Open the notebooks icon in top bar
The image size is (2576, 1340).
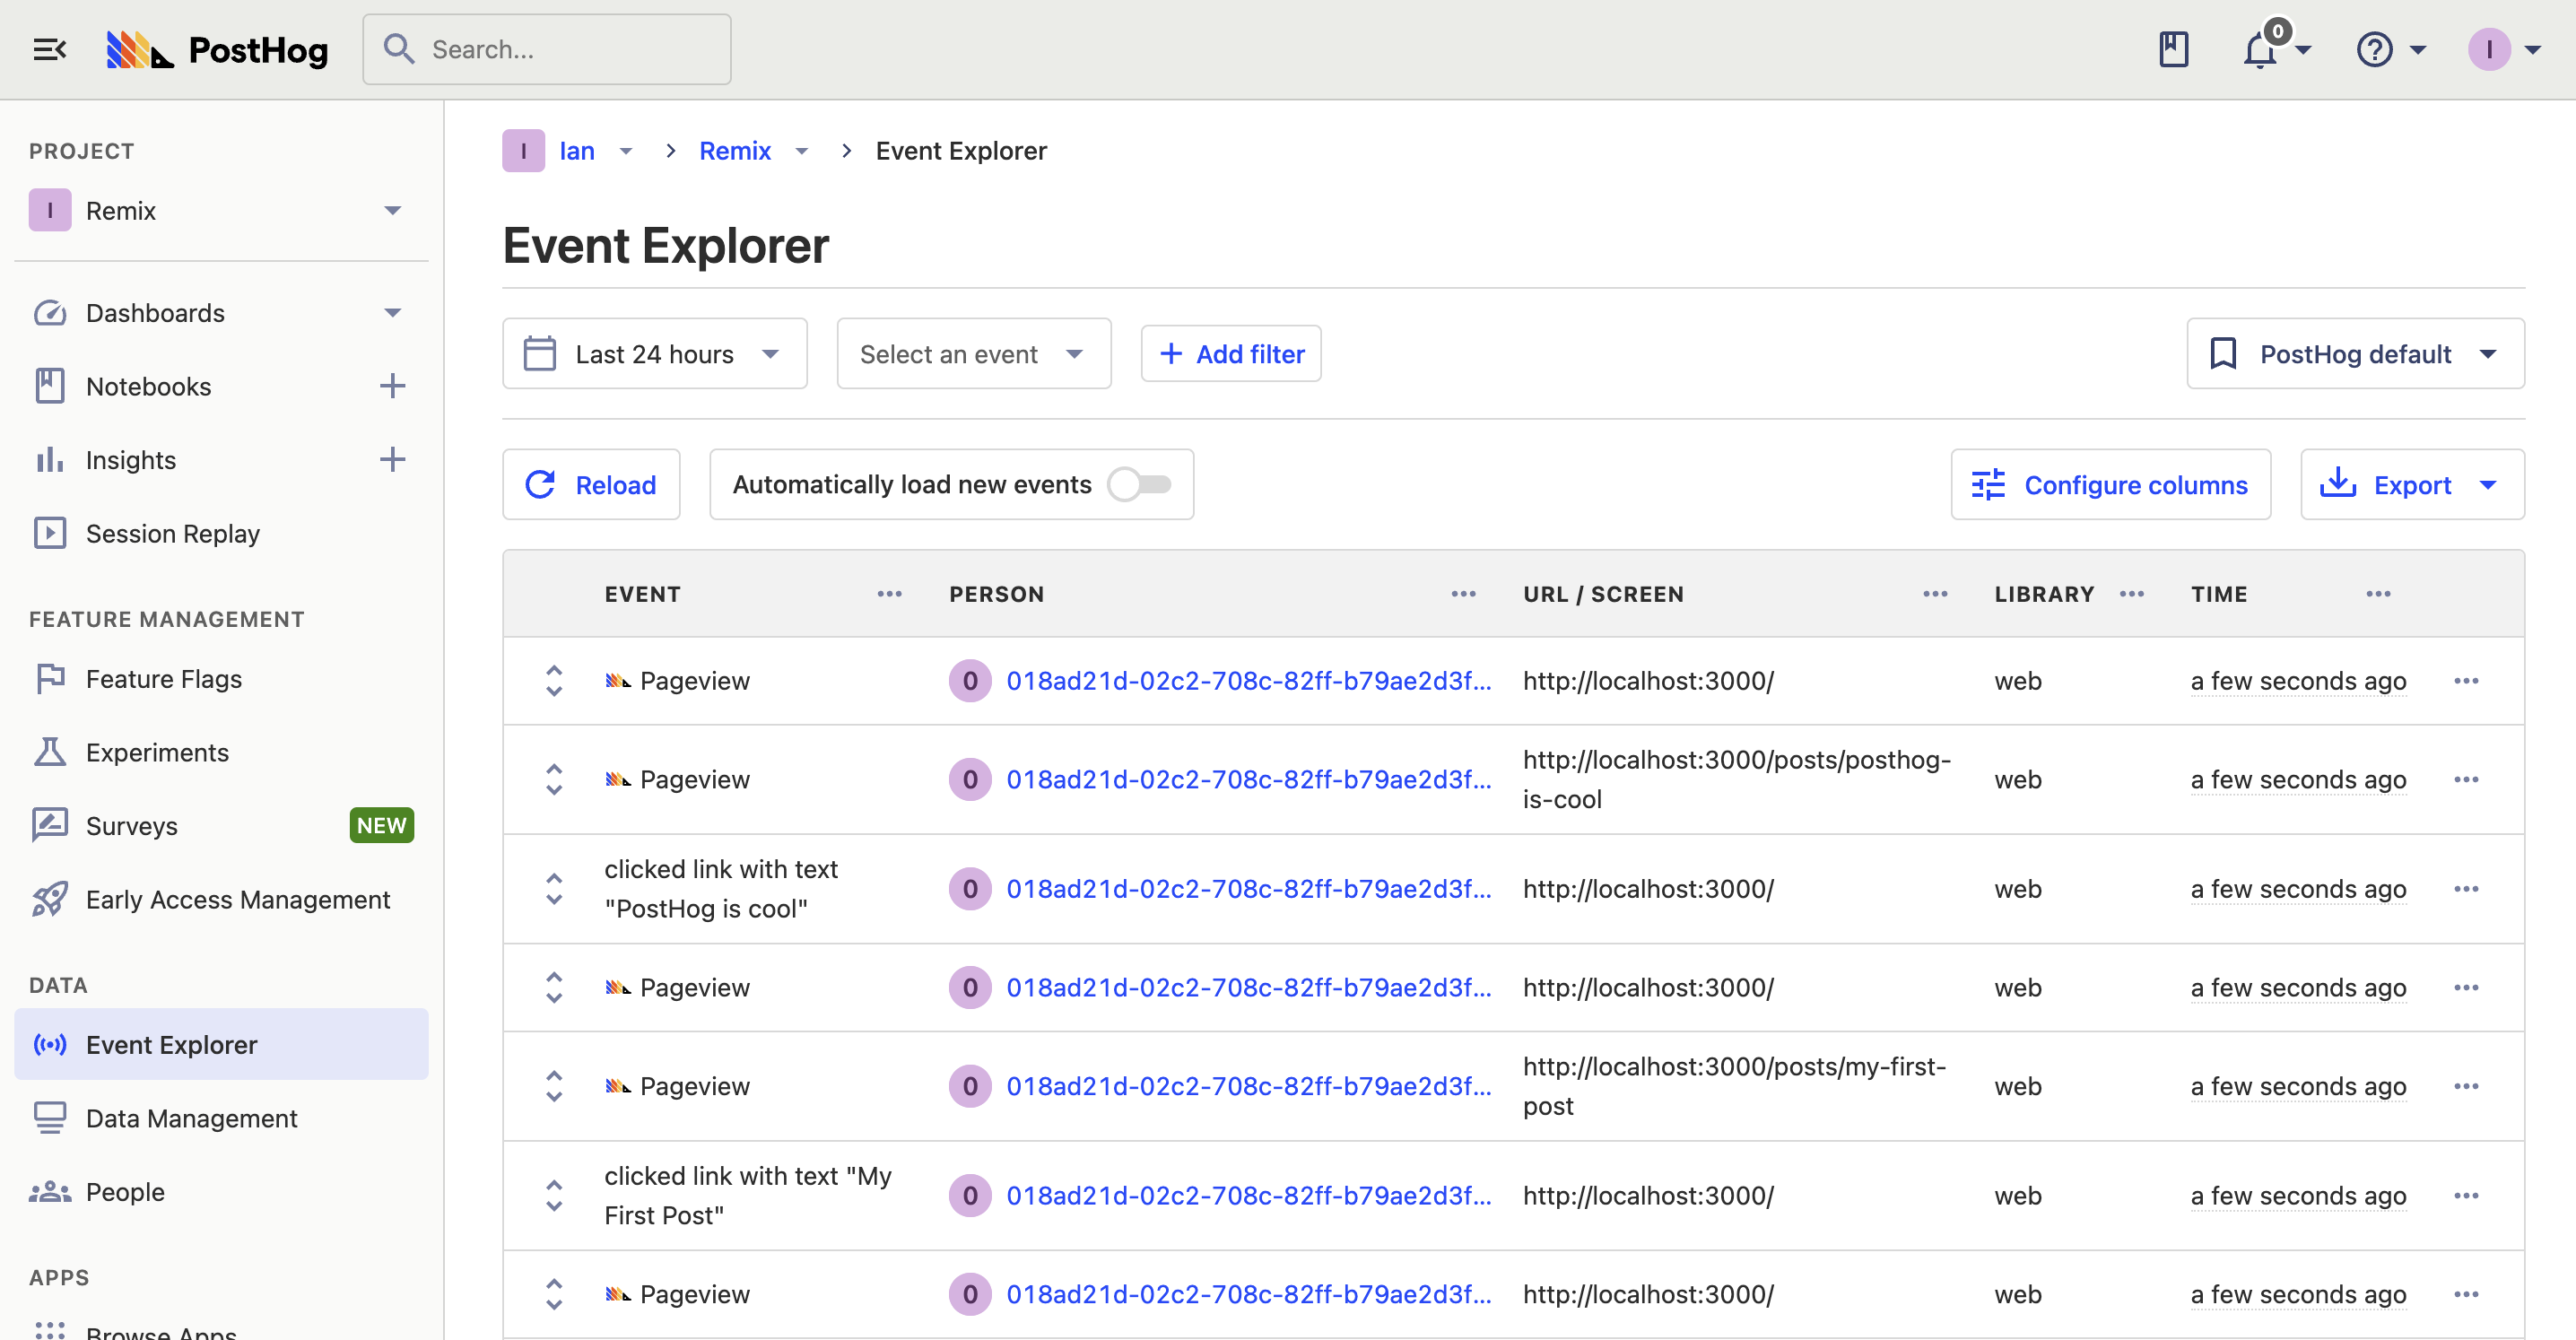click(x=2173, y=49)
